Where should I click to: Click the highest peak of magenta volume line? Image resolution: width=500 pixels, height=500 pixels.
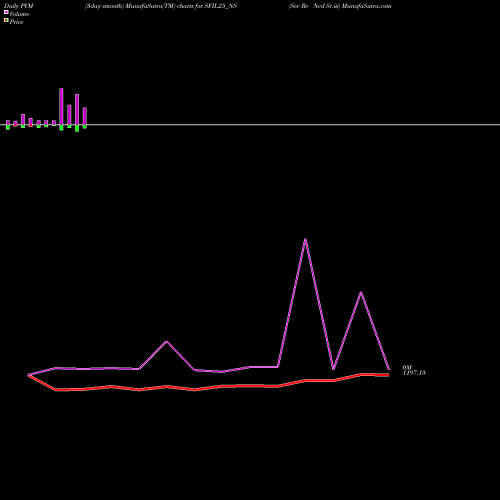point(305,239)
